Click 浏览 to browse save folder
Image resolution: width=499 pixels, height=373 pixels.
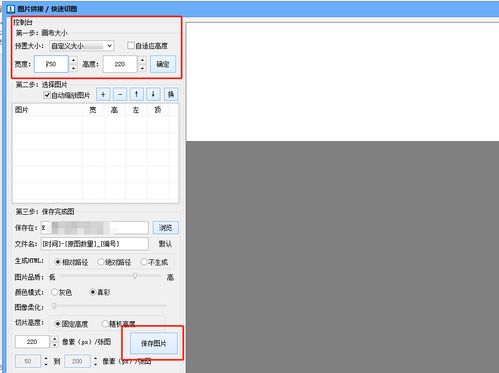pyautogui.click(x=166, y=228)
